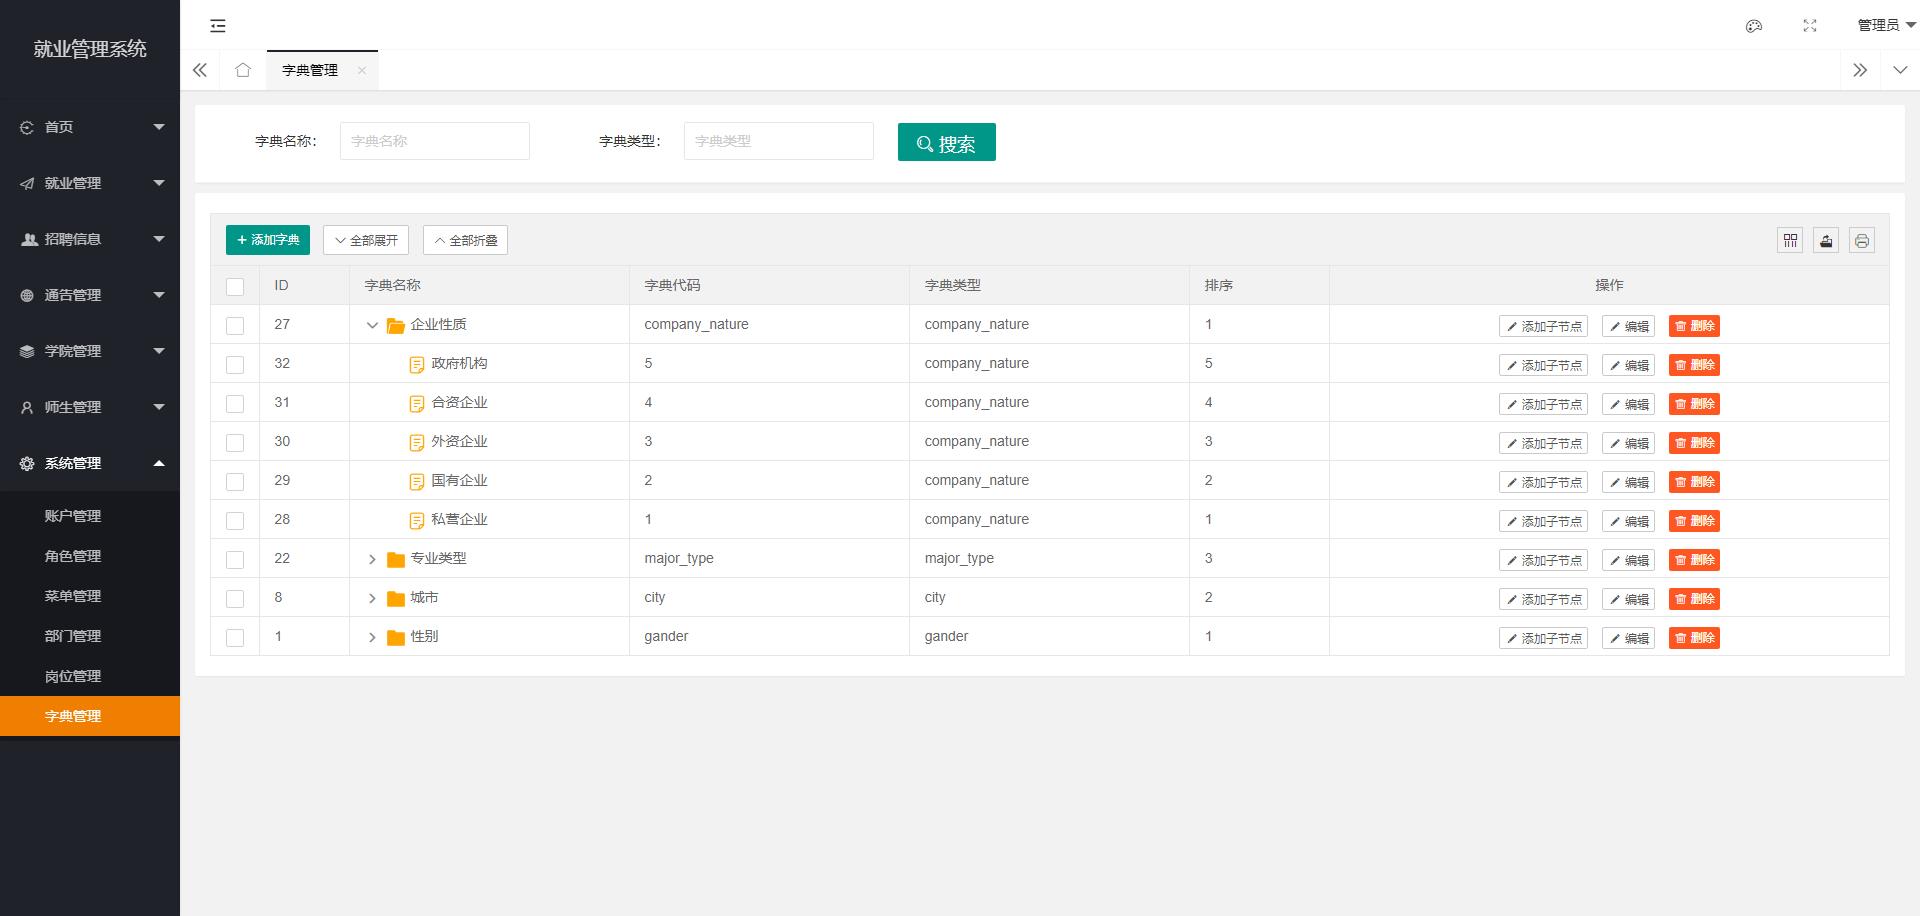Check the row with ID 27
This screenshot has width=1920, height=916.
pyautogui.click(x=235, y=326)
